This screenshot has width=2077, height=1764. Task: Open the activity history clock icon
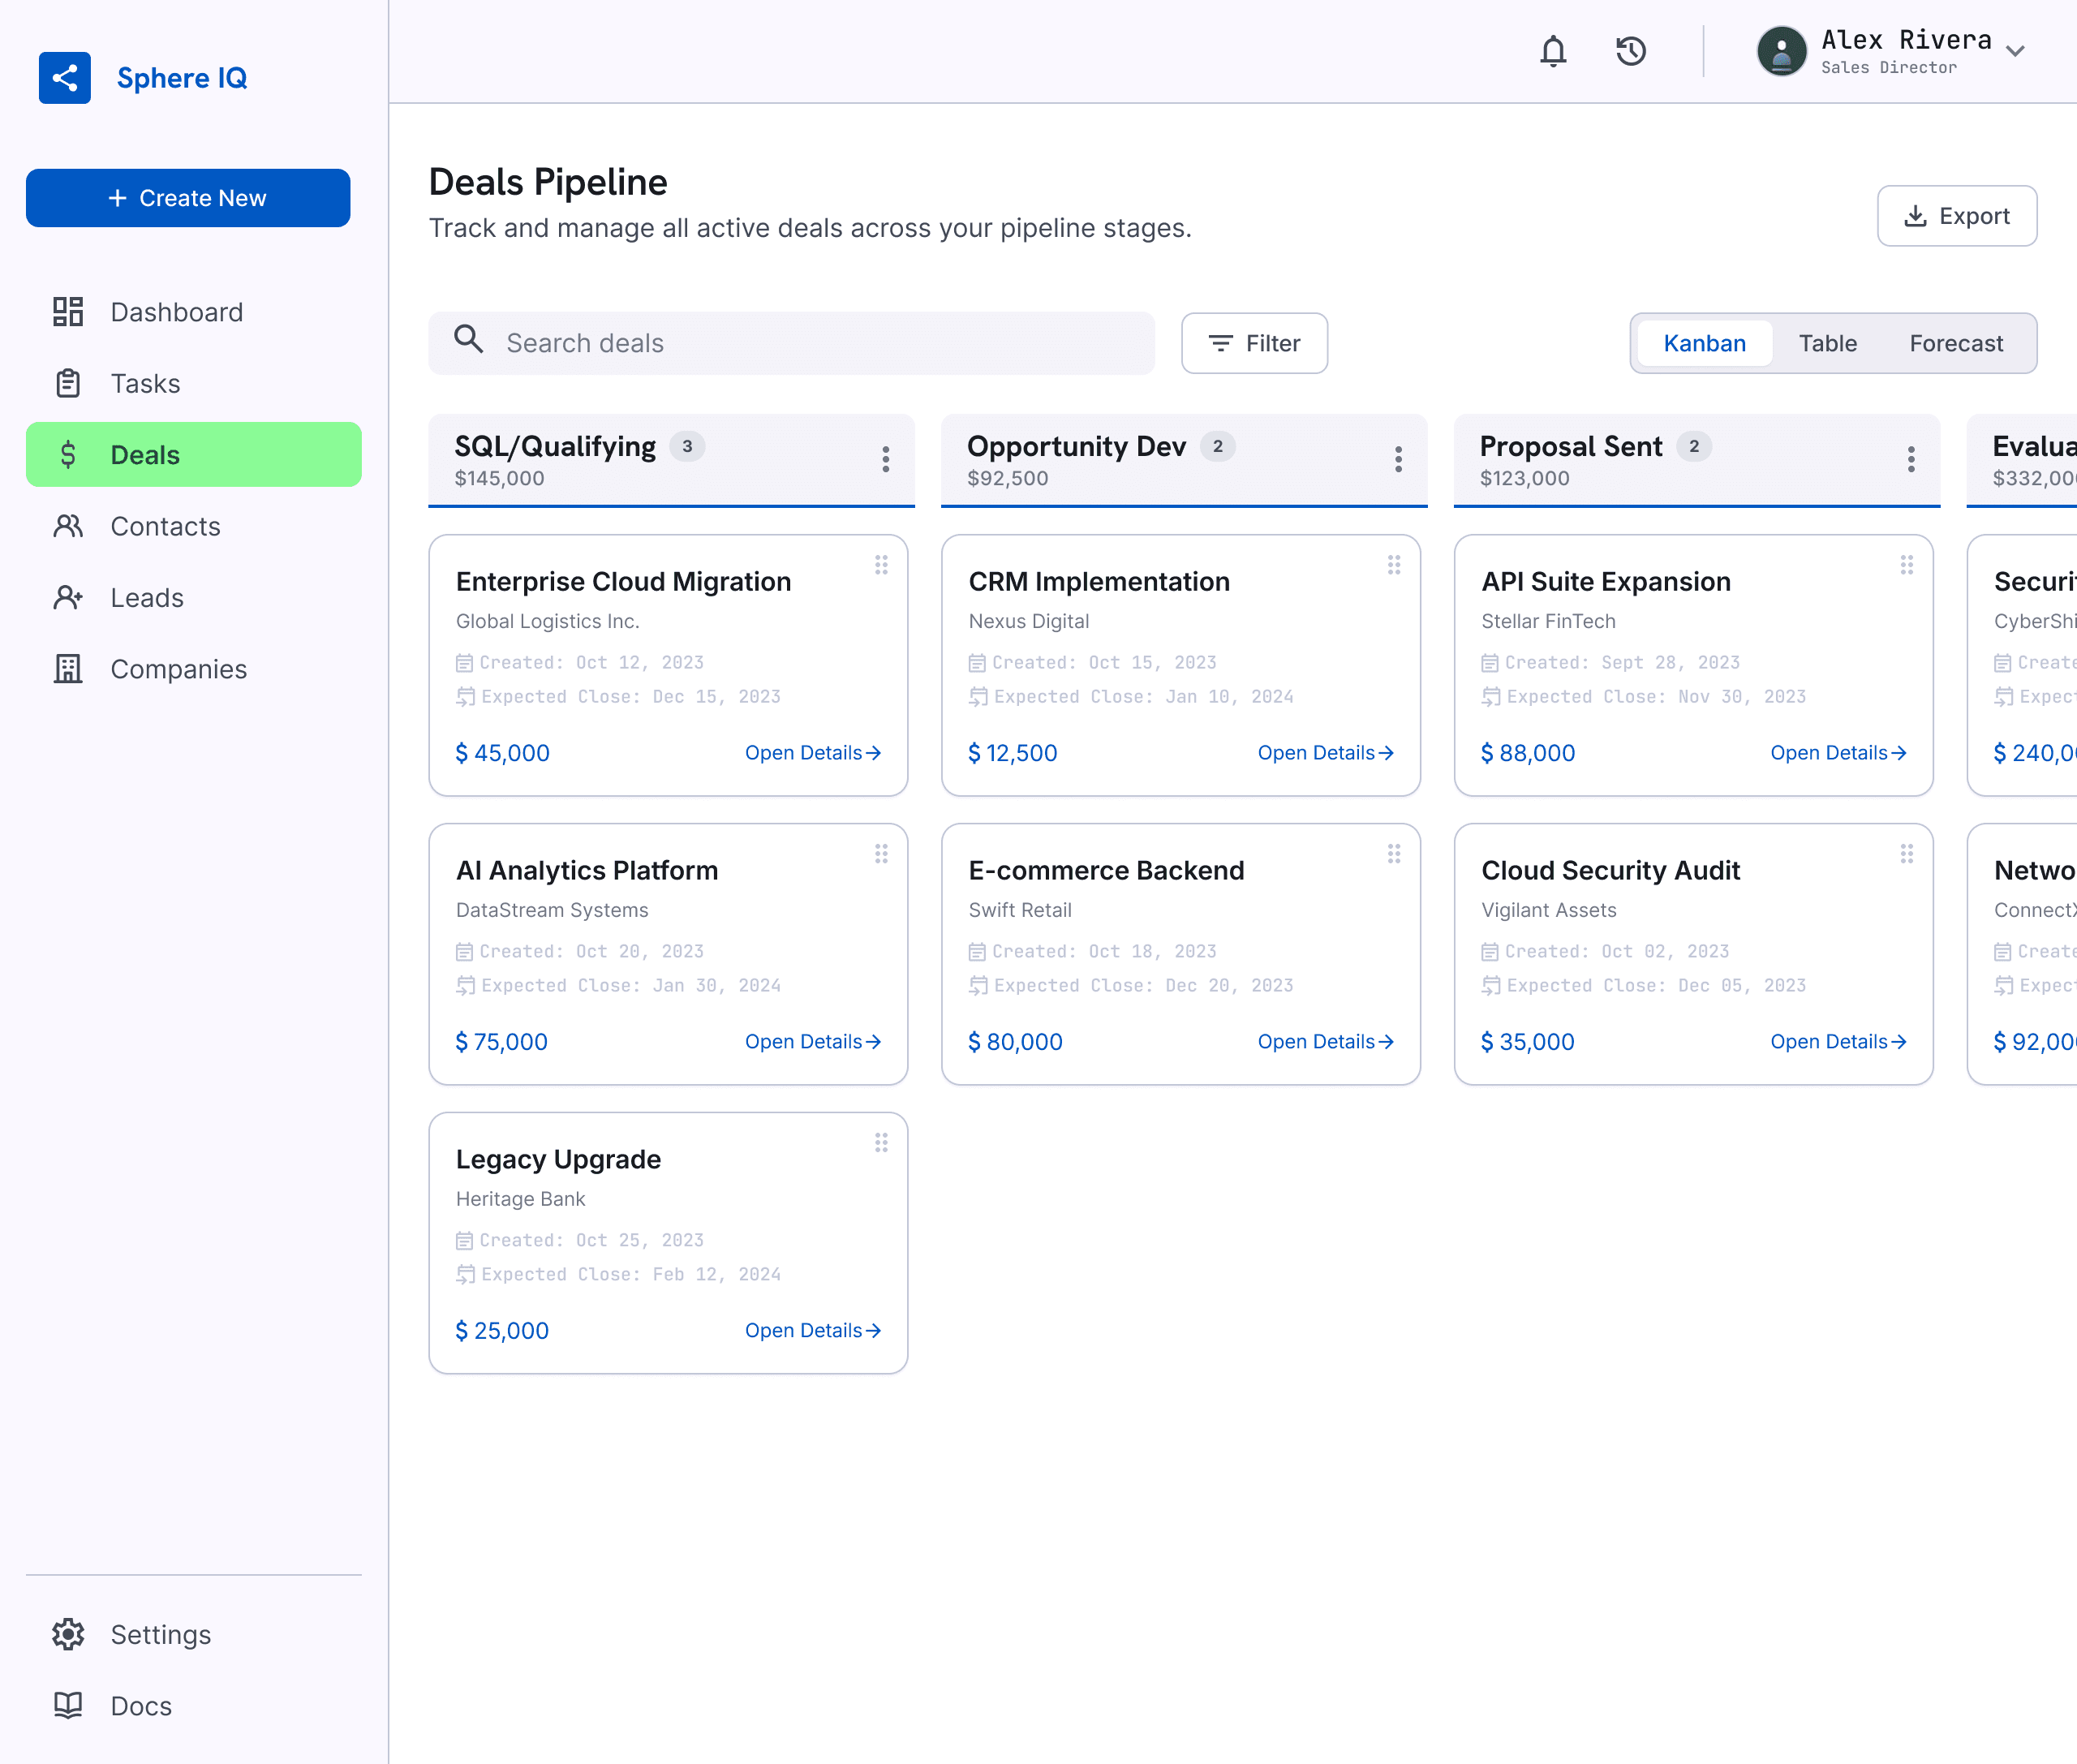pos(1631,51)
